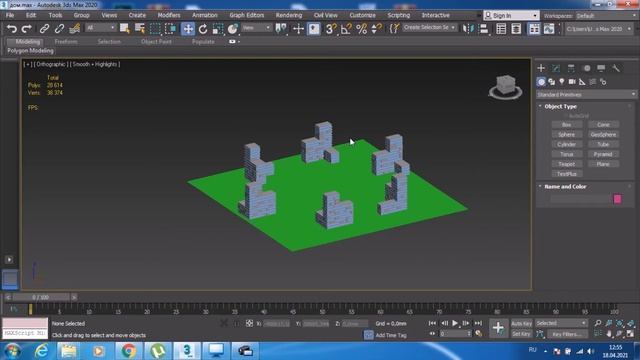Go to the end frame button
This screenshot has height=360, width=640.
pos(478,323)
